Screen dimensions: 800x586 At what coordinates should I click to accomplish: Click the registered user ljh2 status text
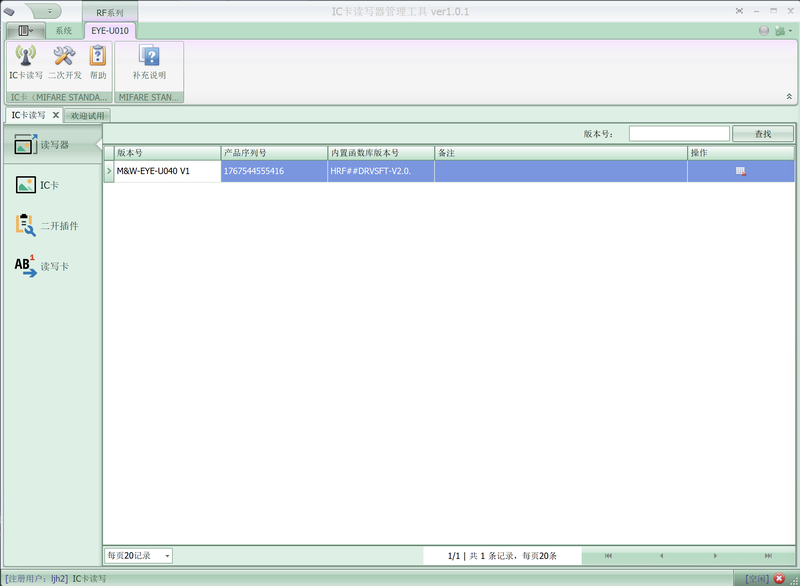37,578
